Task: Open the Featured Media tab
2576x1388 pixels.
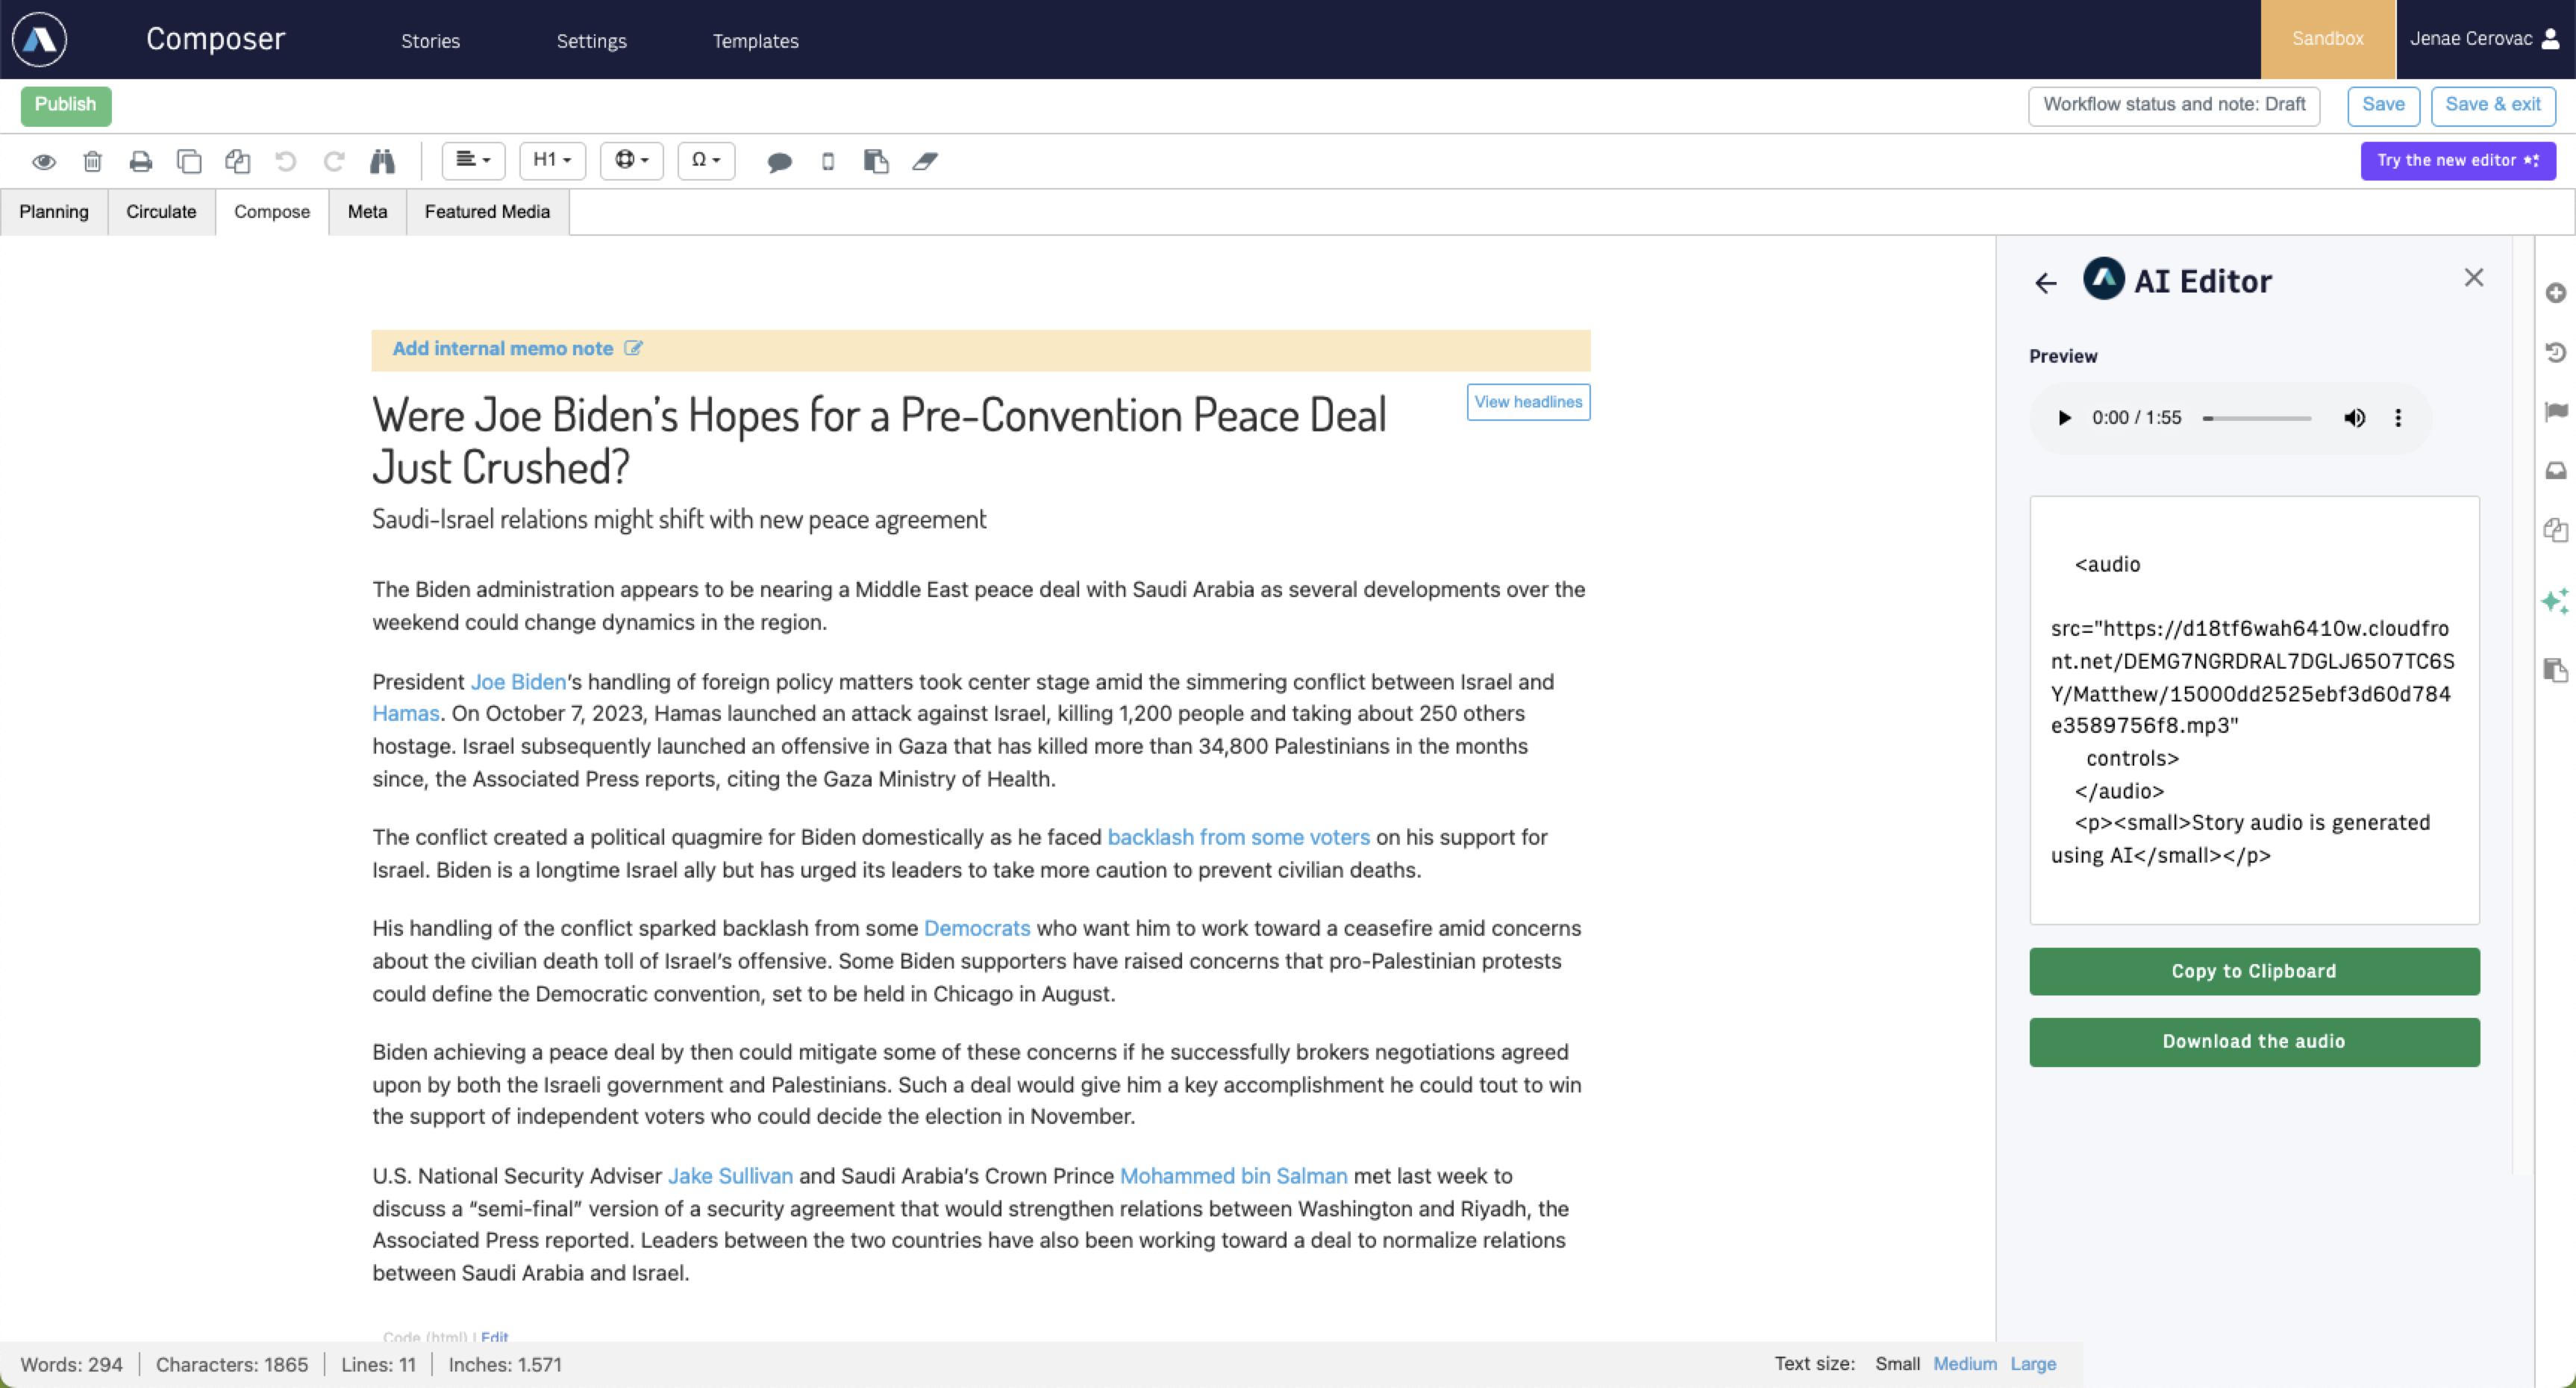Action: coord(487,212)
